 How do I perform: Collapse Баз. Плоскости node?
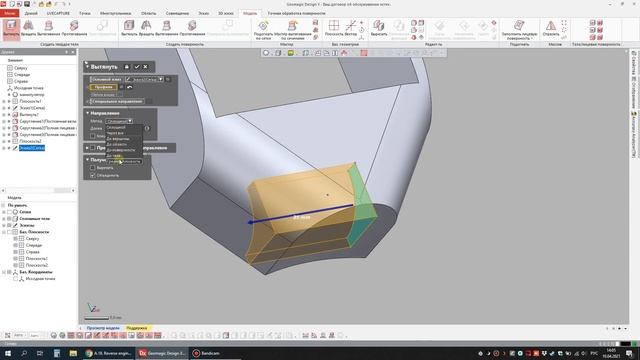[4, 232]
